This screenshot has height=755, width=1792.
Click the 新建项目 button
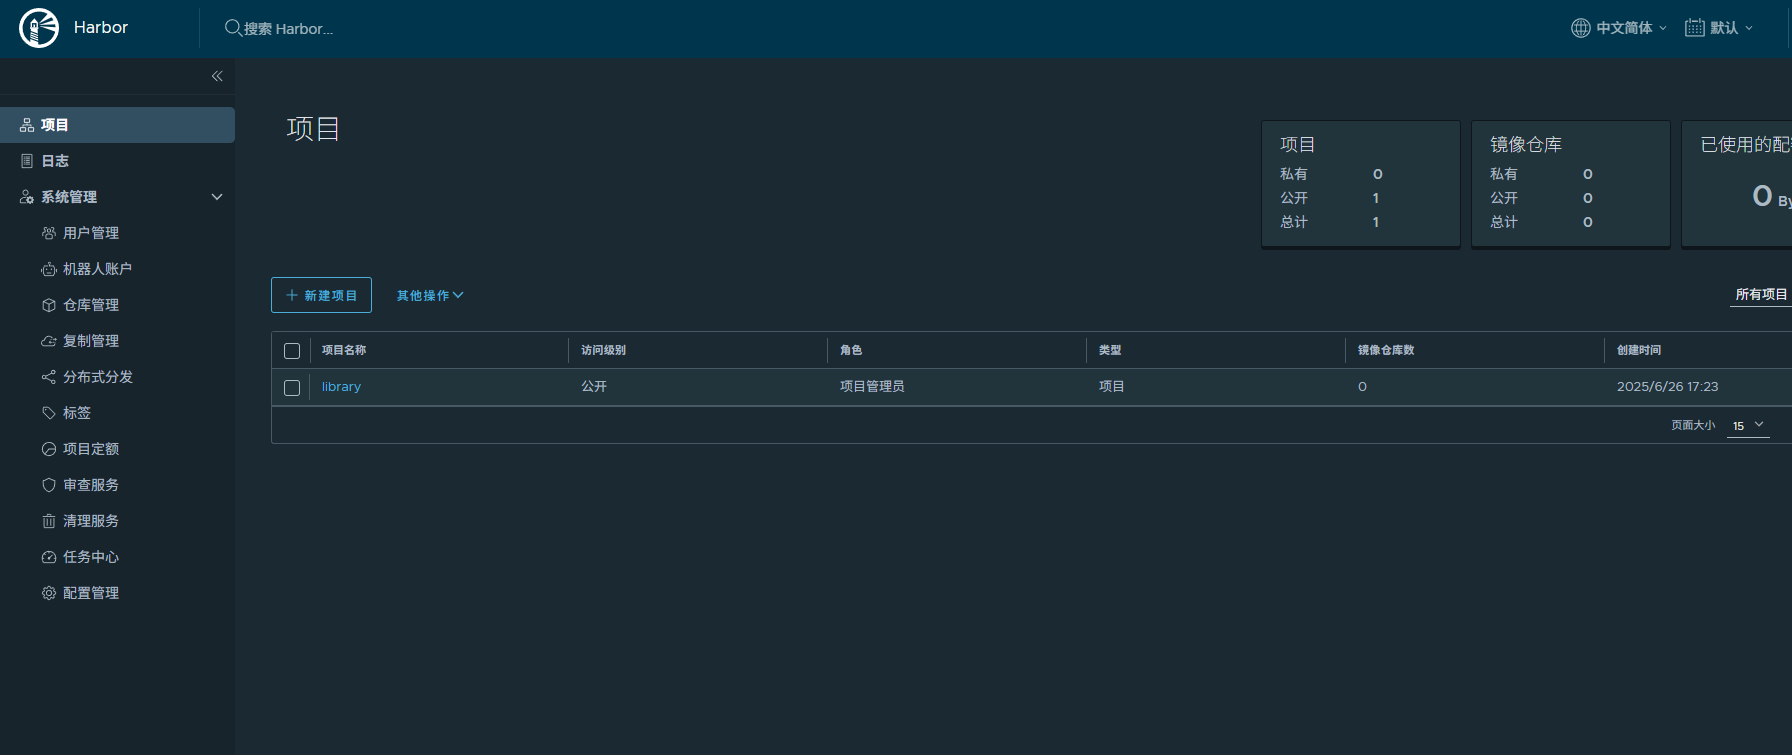click(321, 296)
